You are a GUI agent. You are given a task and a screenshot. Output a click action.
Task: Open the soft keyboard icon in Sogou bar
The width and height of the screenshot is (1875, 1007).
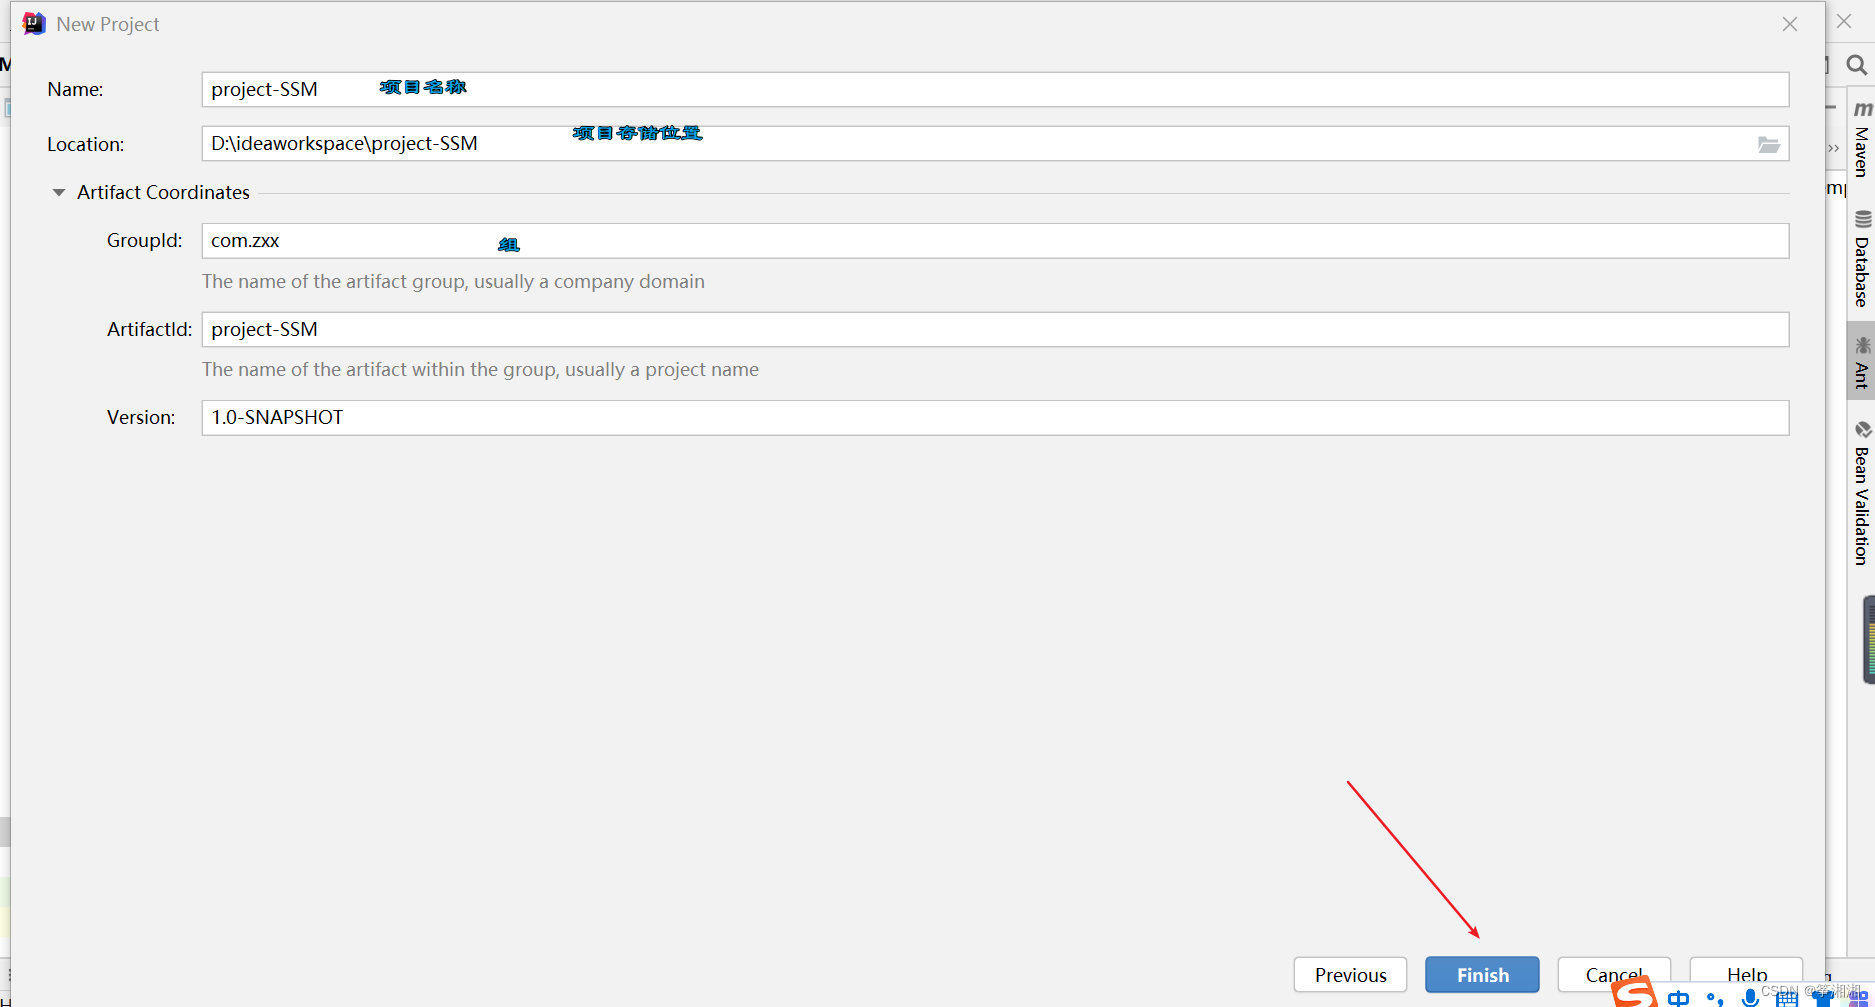[x=1787, y=998]
